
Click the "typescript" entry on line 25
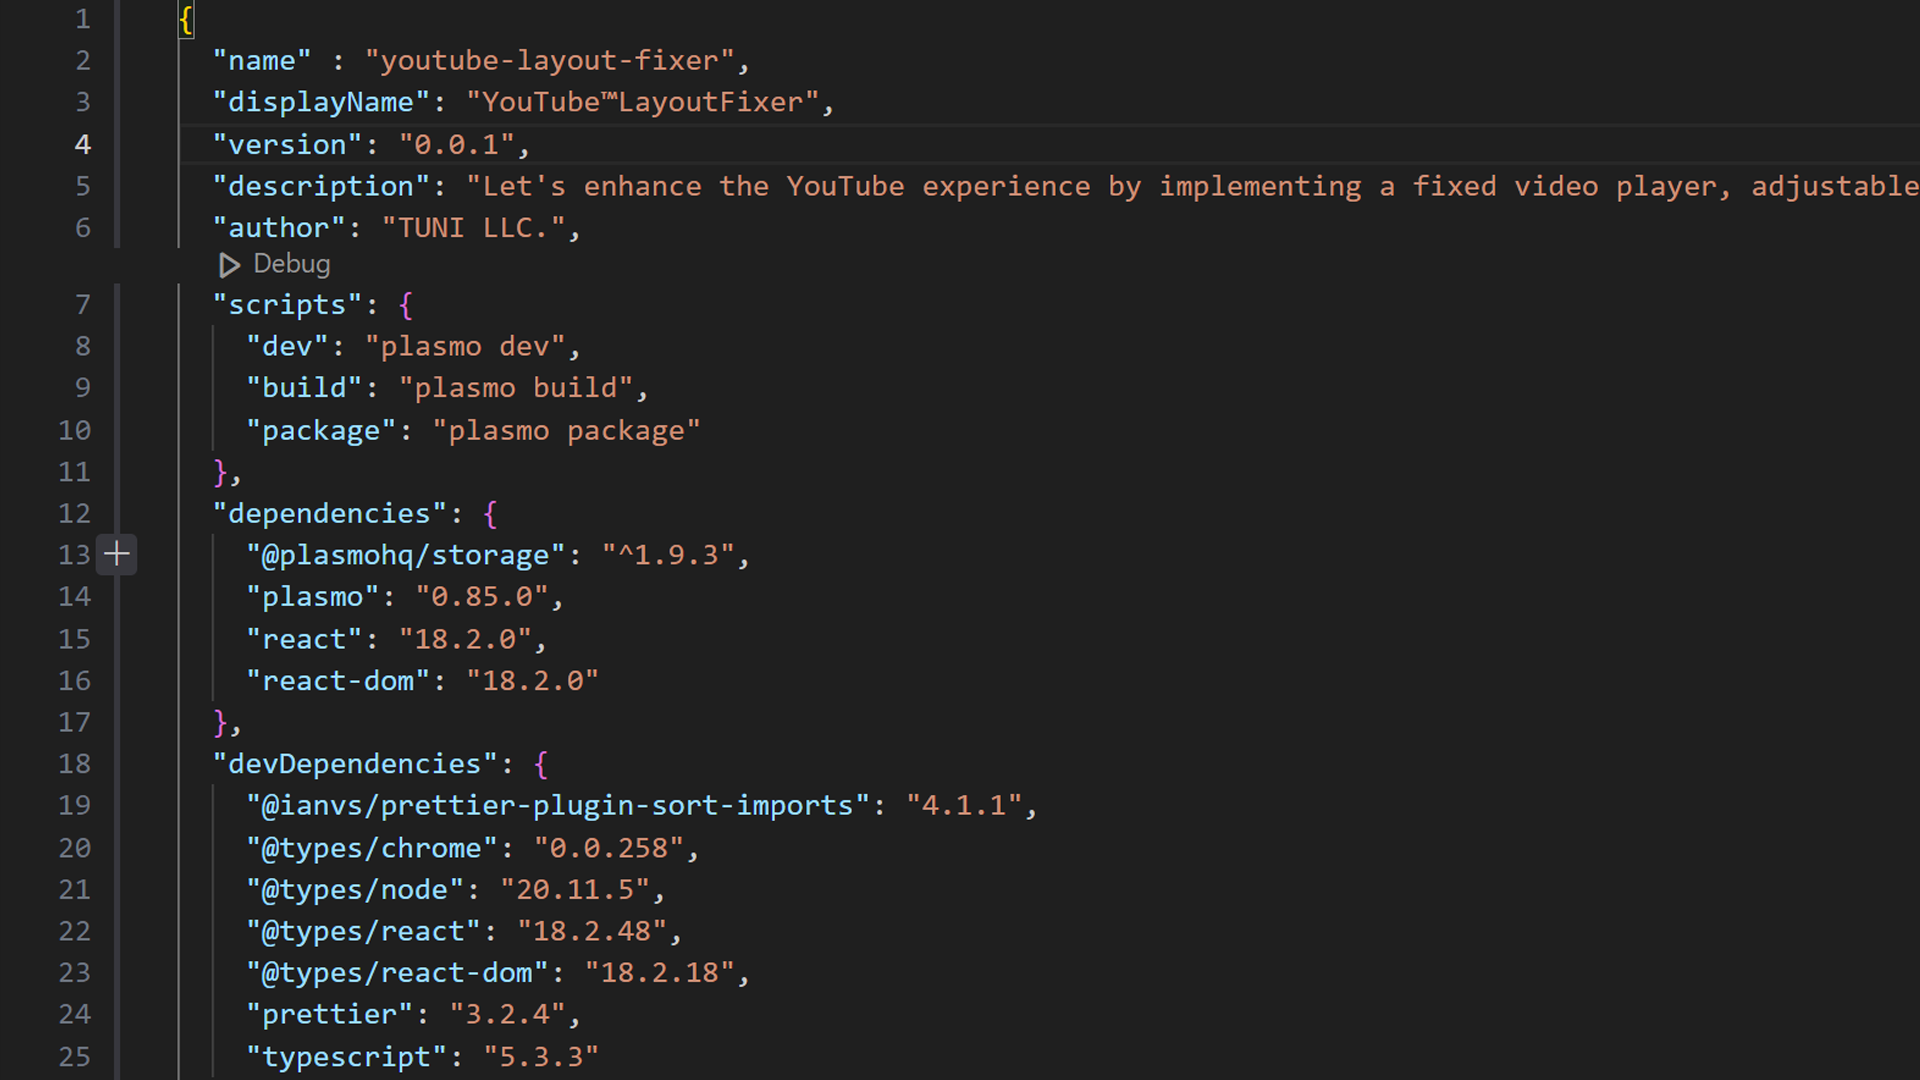click(x=345, y=1056)
